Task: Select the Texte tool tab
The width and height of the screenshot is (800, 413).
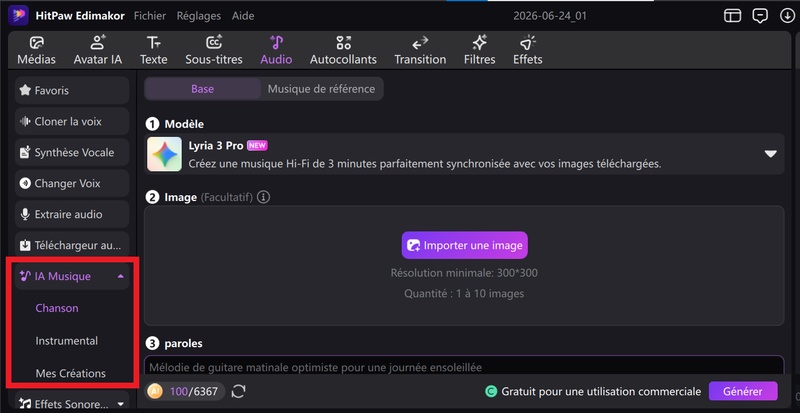Action: (x=154, y=51)
